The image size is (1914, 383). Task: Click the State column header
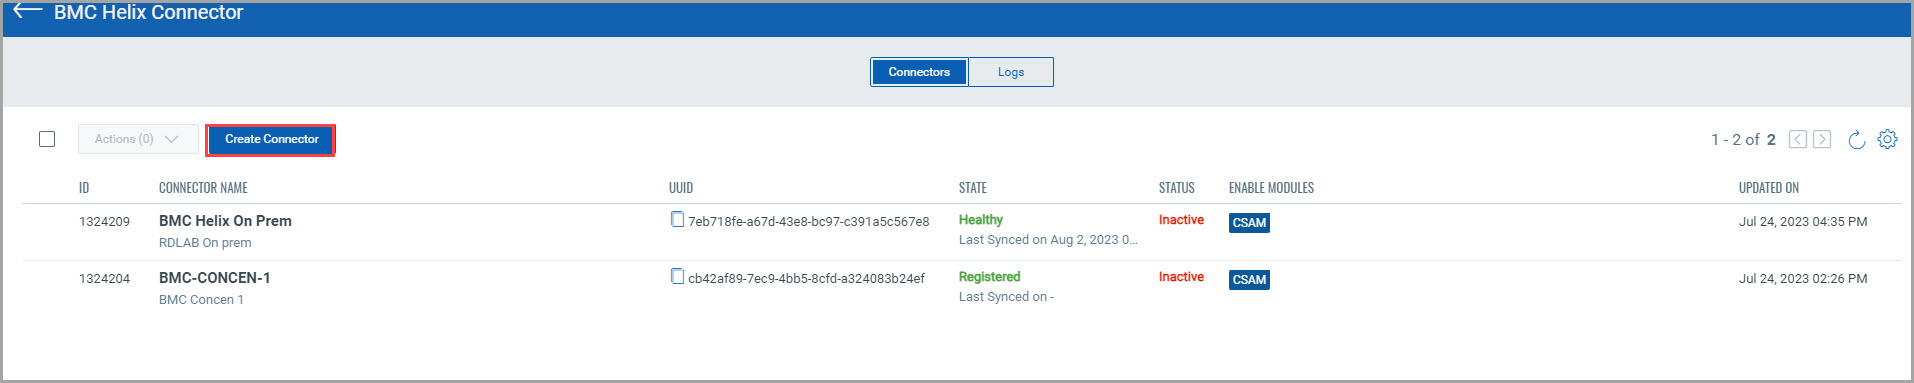972,188
